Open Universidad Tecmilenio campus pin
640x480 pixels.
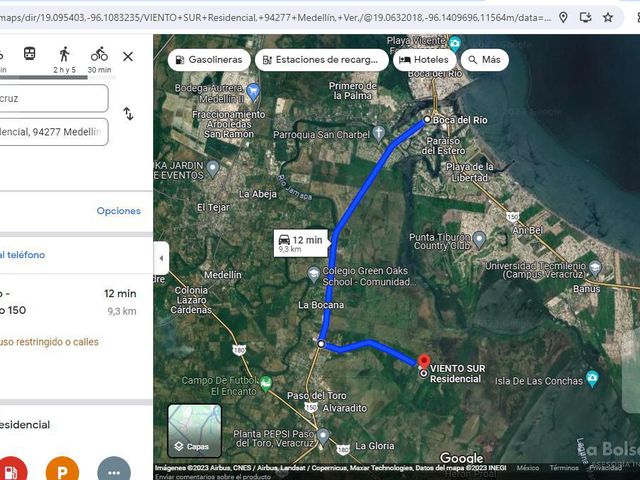pos(595,267)
